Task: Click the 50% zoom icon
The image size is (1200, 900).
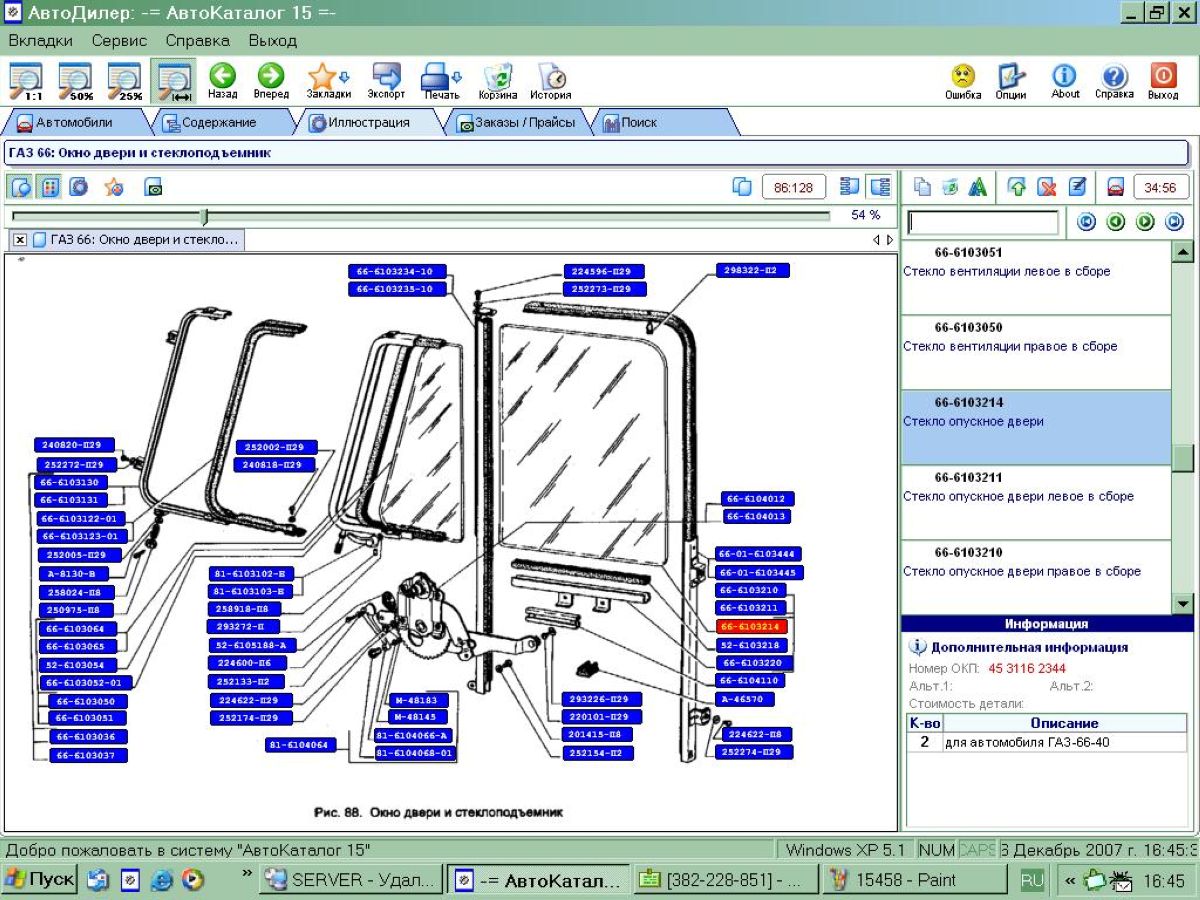Action: click(x=75, y=80)
